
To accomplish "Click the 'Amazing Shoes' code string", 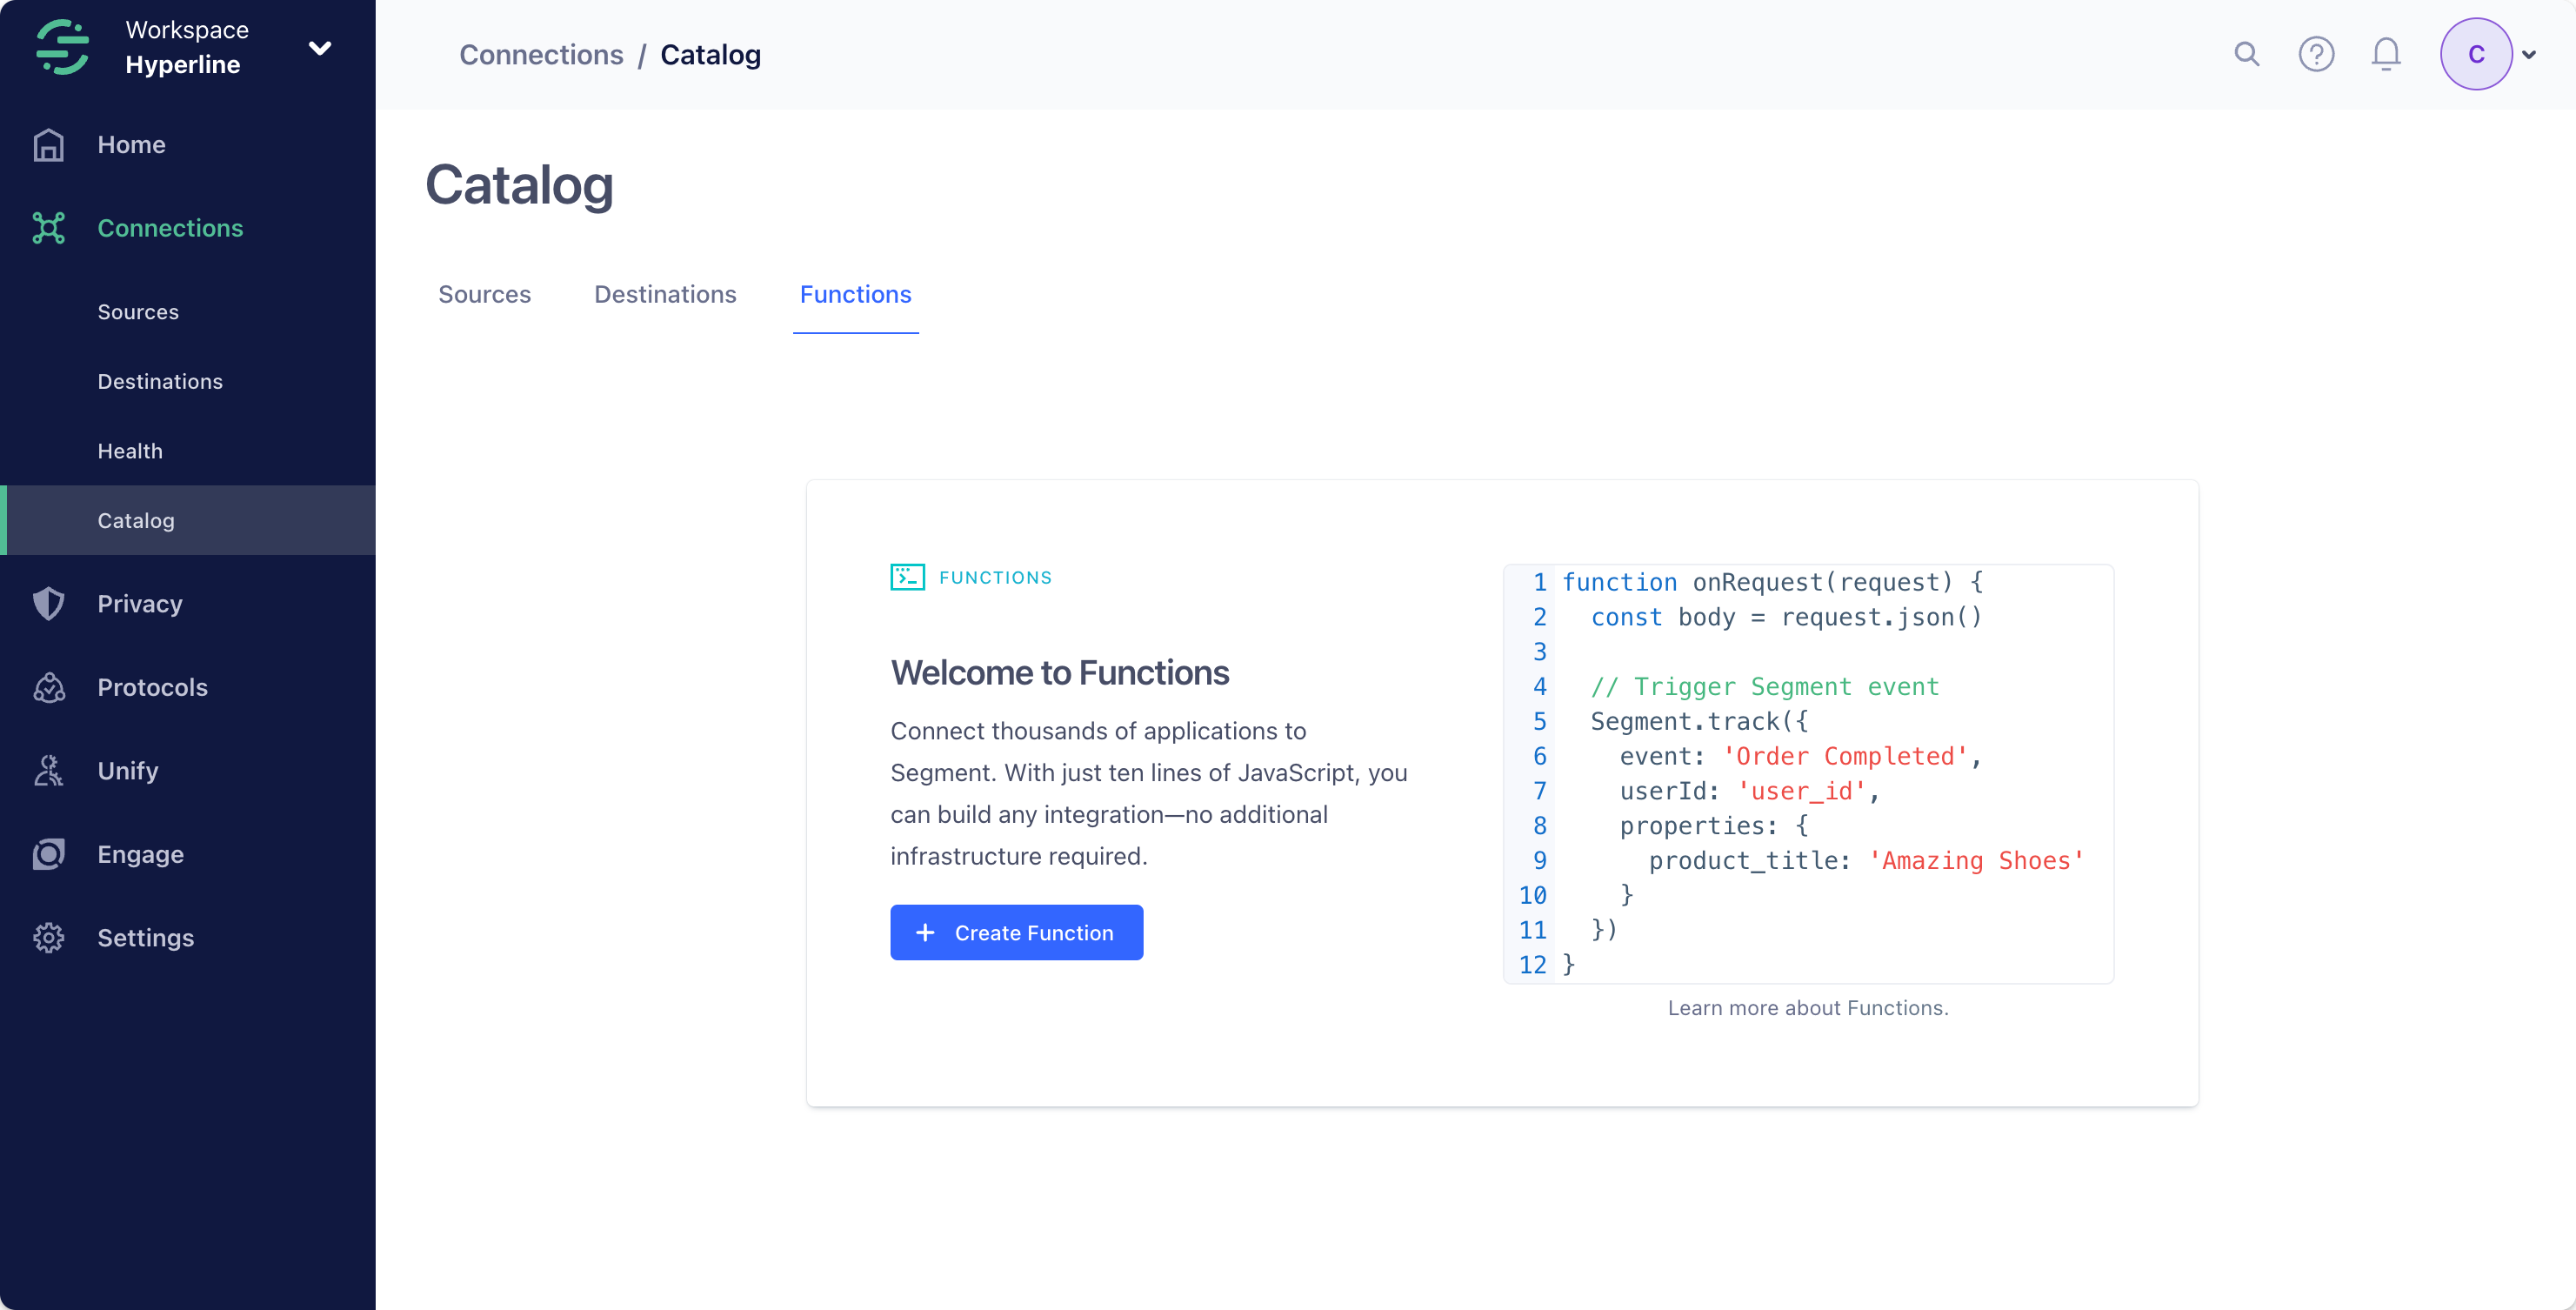I will pos(1976,861).
